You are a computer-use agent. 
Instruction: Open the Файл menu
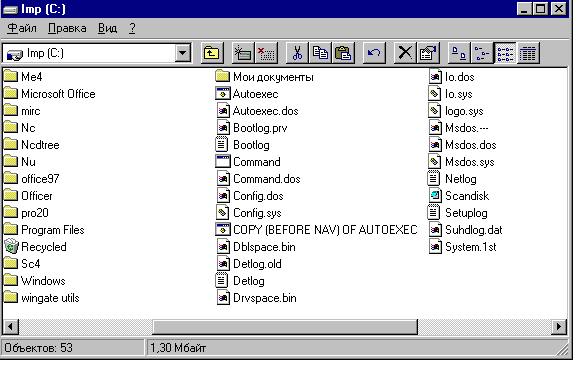click(x=22, y=28)
